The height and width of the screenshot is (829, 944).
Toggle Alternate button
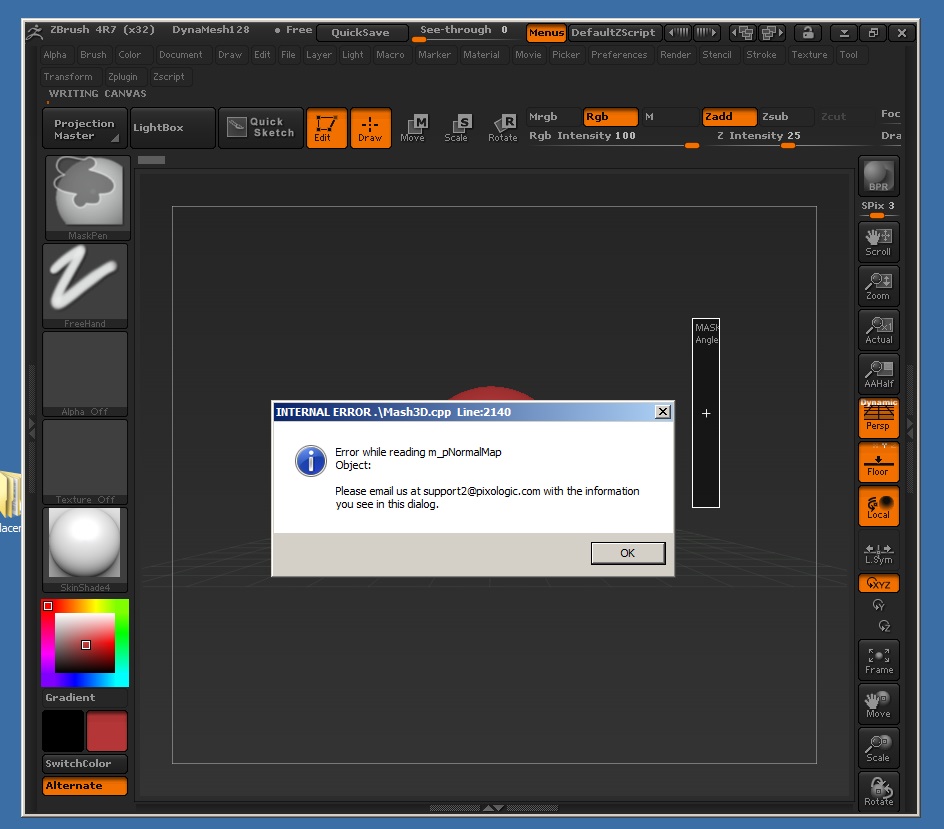click(x=85, y=786)
